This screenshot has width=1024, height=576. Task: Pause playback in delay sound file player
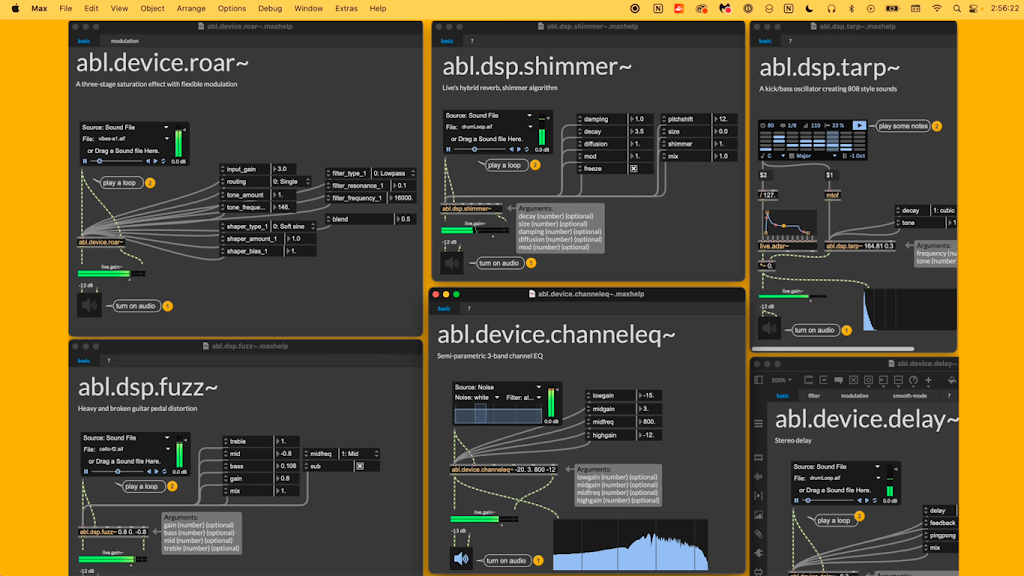point(796,500)
